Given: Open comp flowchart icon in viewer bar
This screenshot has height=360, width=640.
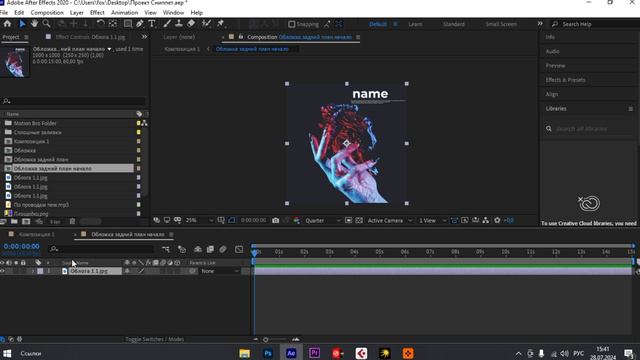Looking at the screenshot, I should 486,220.
